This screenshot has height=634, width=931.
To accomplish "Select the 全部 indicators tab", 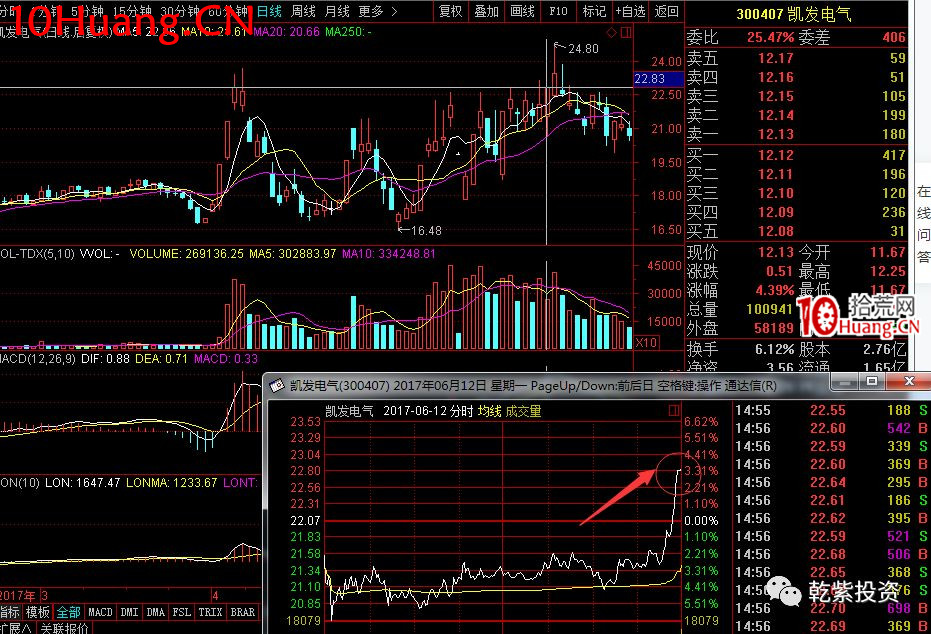I will 68,612.
